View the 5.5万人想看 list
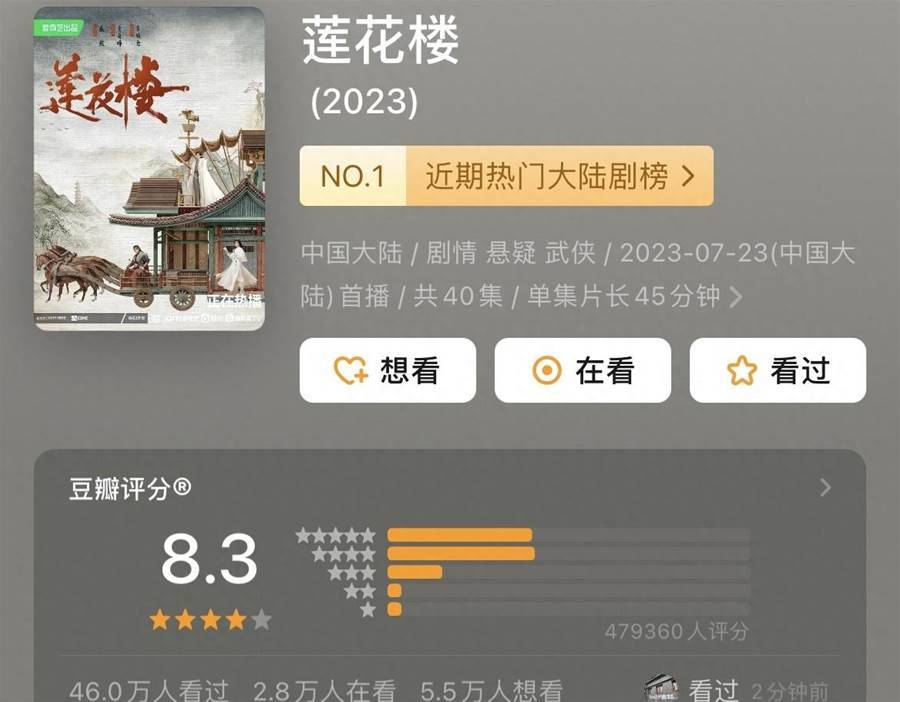Image resolution: width=900 pixels, height=702 pixels. coord(491,690)
